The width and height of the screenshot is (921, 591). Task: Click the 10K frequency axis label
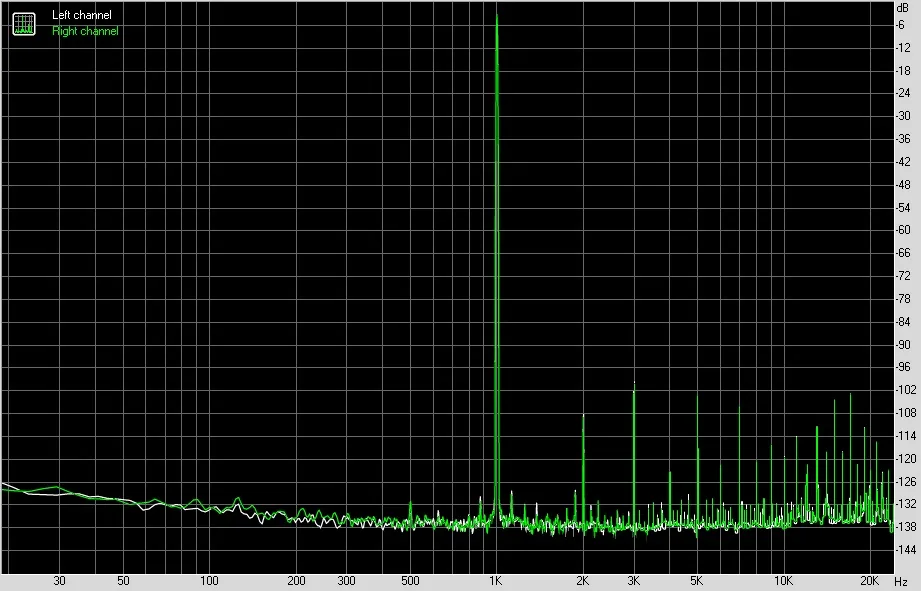pyautogui.click(x=783, y=581)
